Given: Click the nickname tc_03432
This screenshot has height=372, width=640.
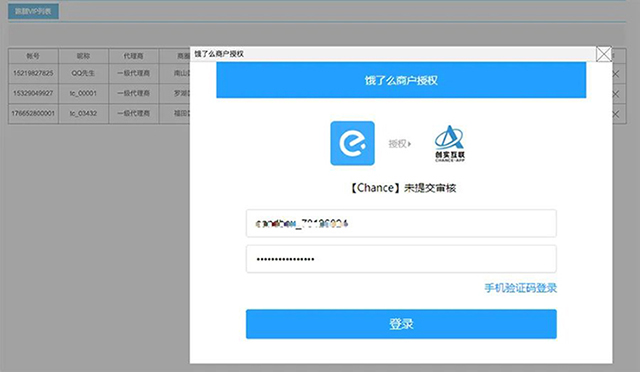Looking at the screenshot, I should click(83, 114).
